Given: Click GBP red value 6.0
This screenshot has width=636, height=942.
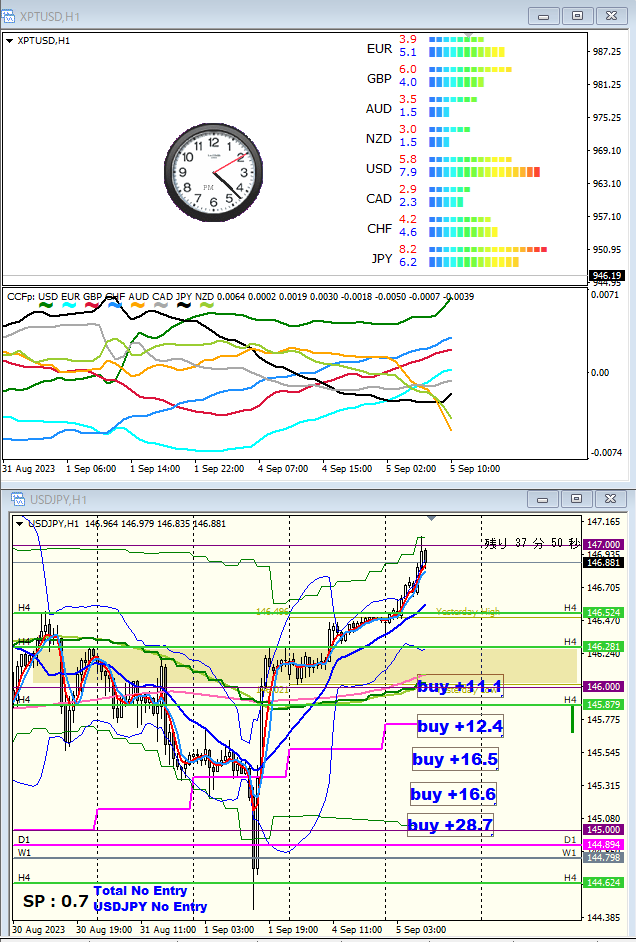Looking at the screenshot, I should pos(408,69).
